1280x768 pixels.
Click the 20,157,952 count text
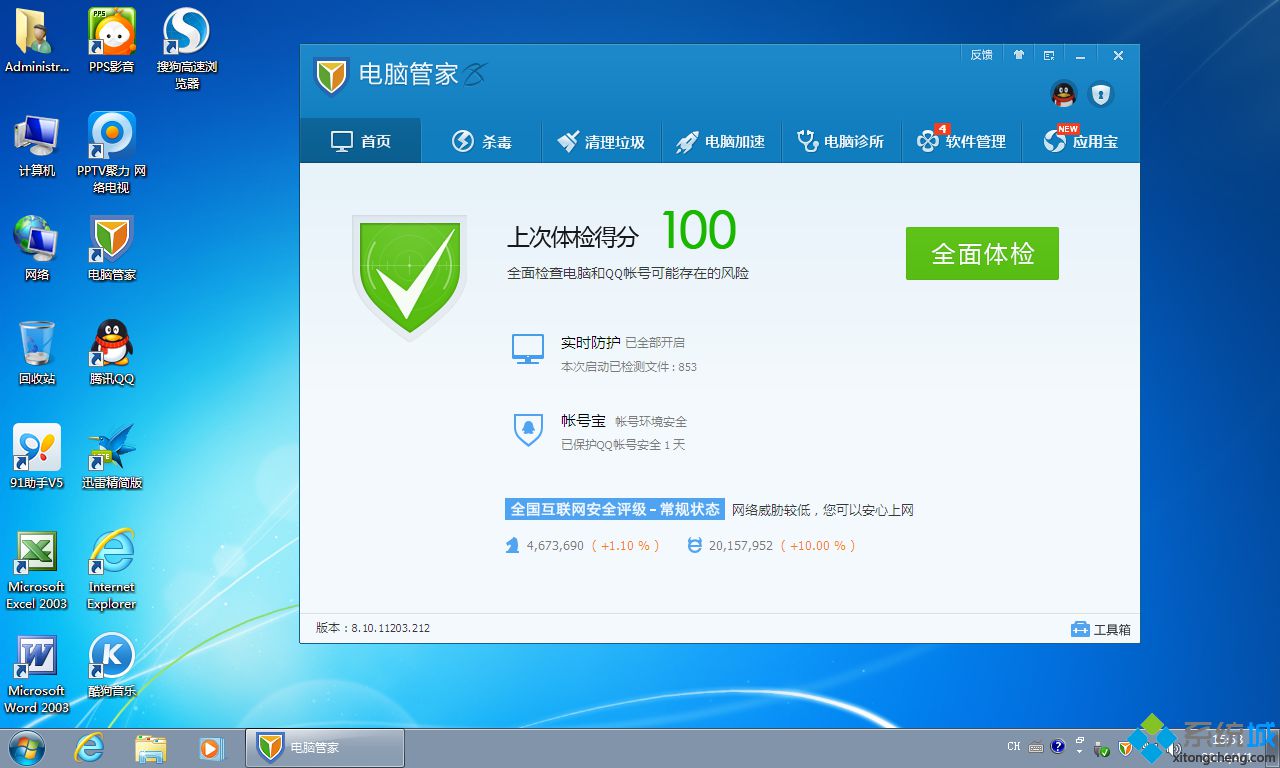coord(741,545)
